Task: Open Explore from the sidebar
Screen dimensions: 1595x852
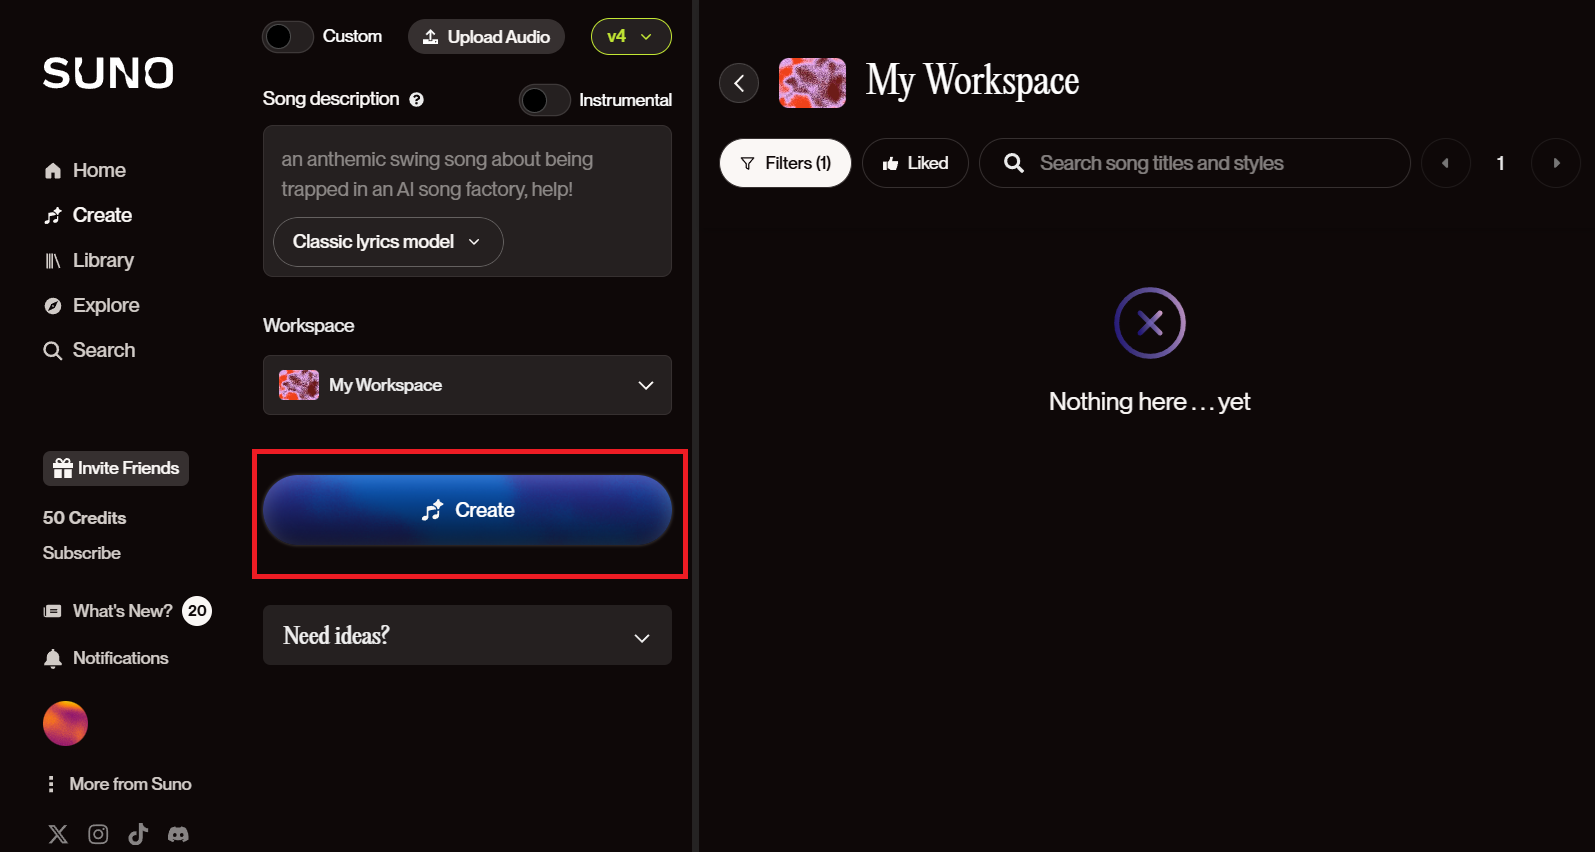Action: tap(105, 305)
